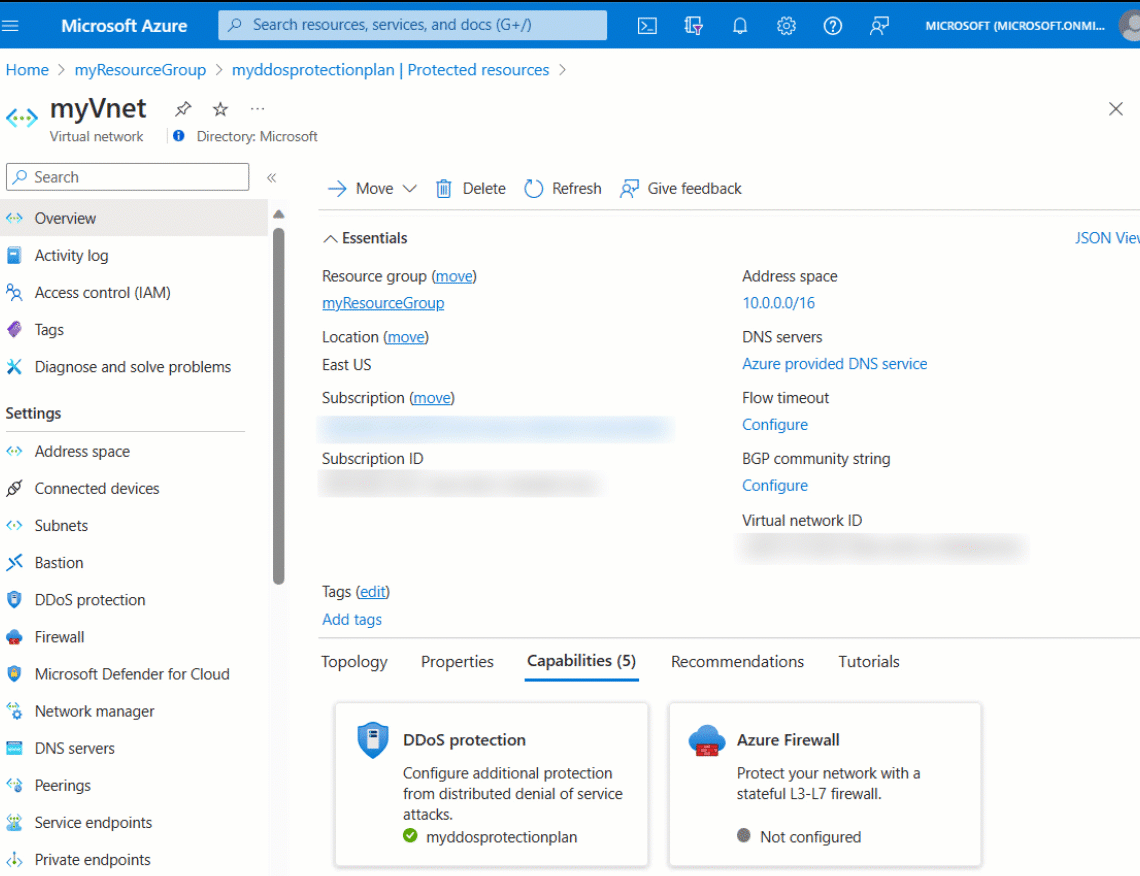Open address space 10.0.0.0/16 link

(779, 303)
